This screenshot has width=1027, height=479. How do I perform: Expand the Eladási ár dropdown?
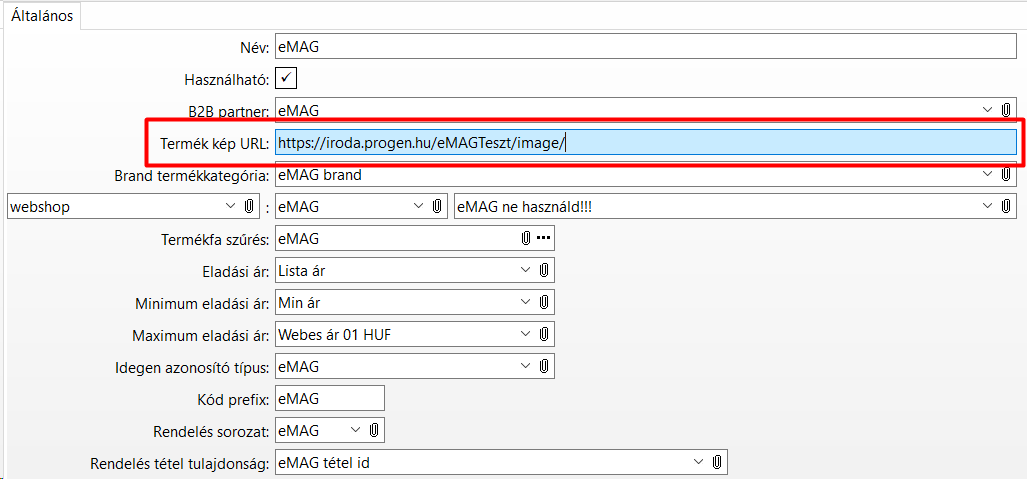coord(526,269)
